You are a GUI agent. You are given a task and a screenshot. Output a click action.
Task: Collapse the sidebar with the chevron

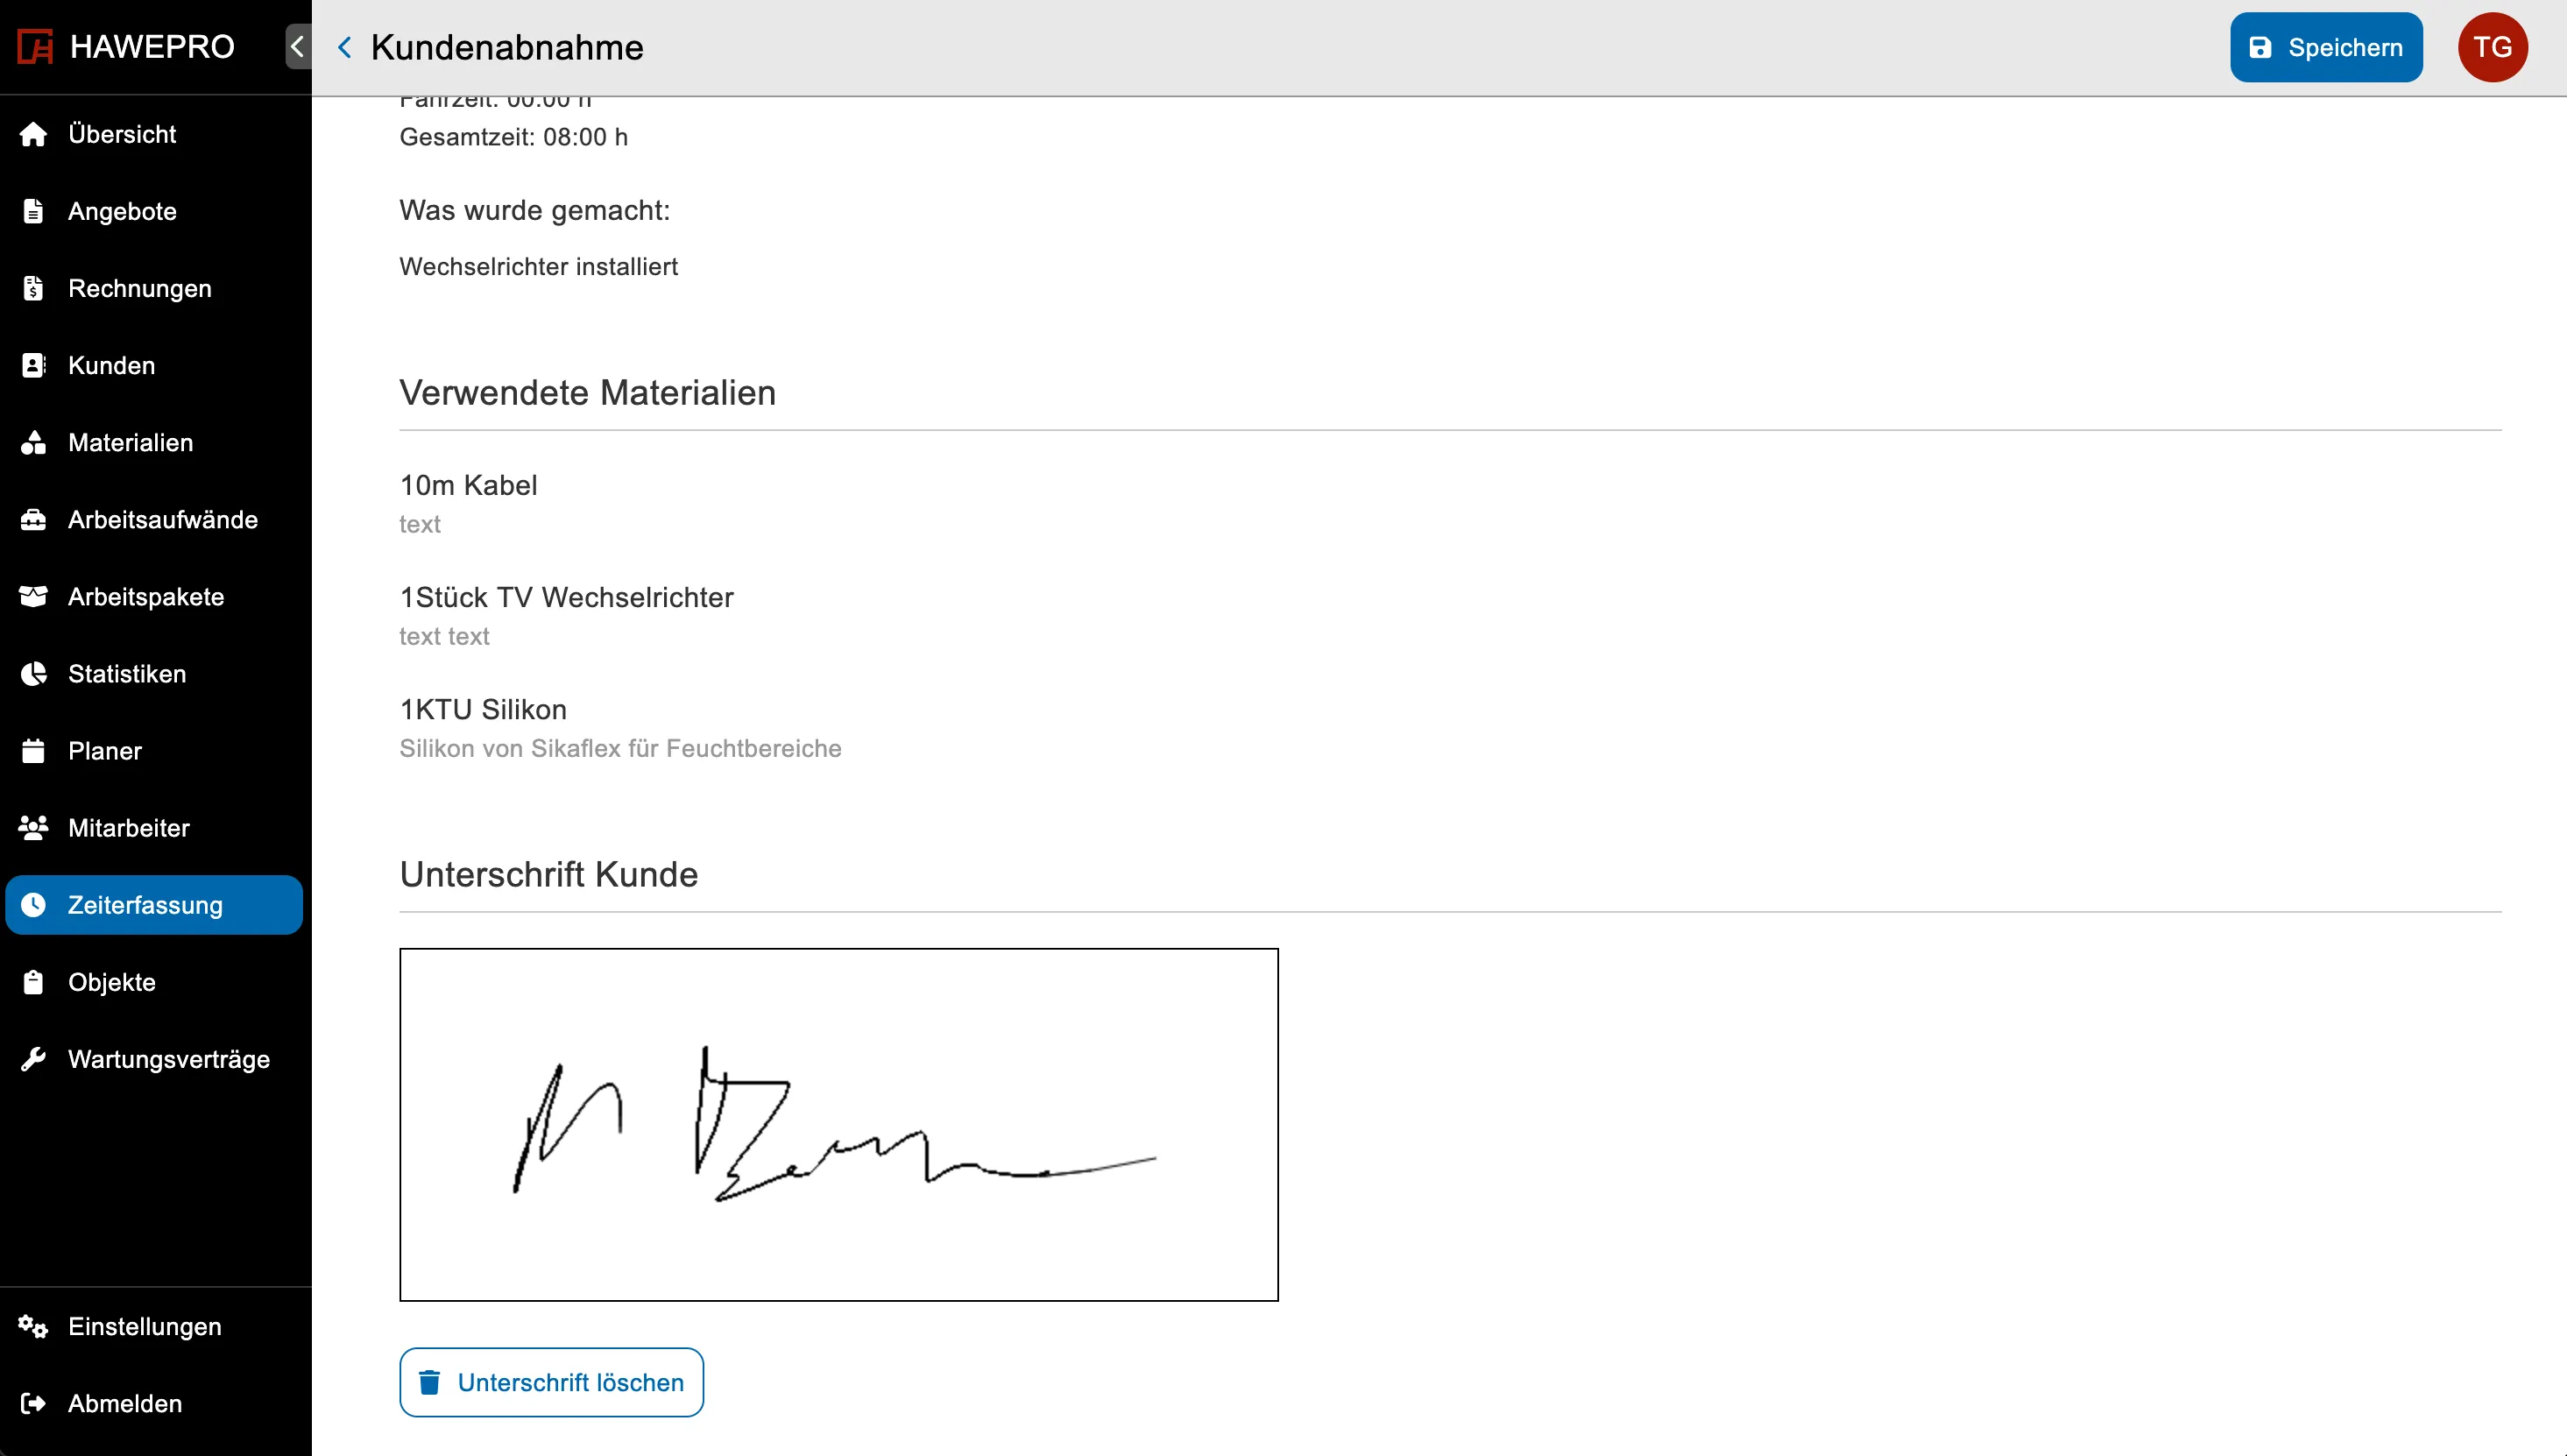pyautogui.click(x=297, y=47)
